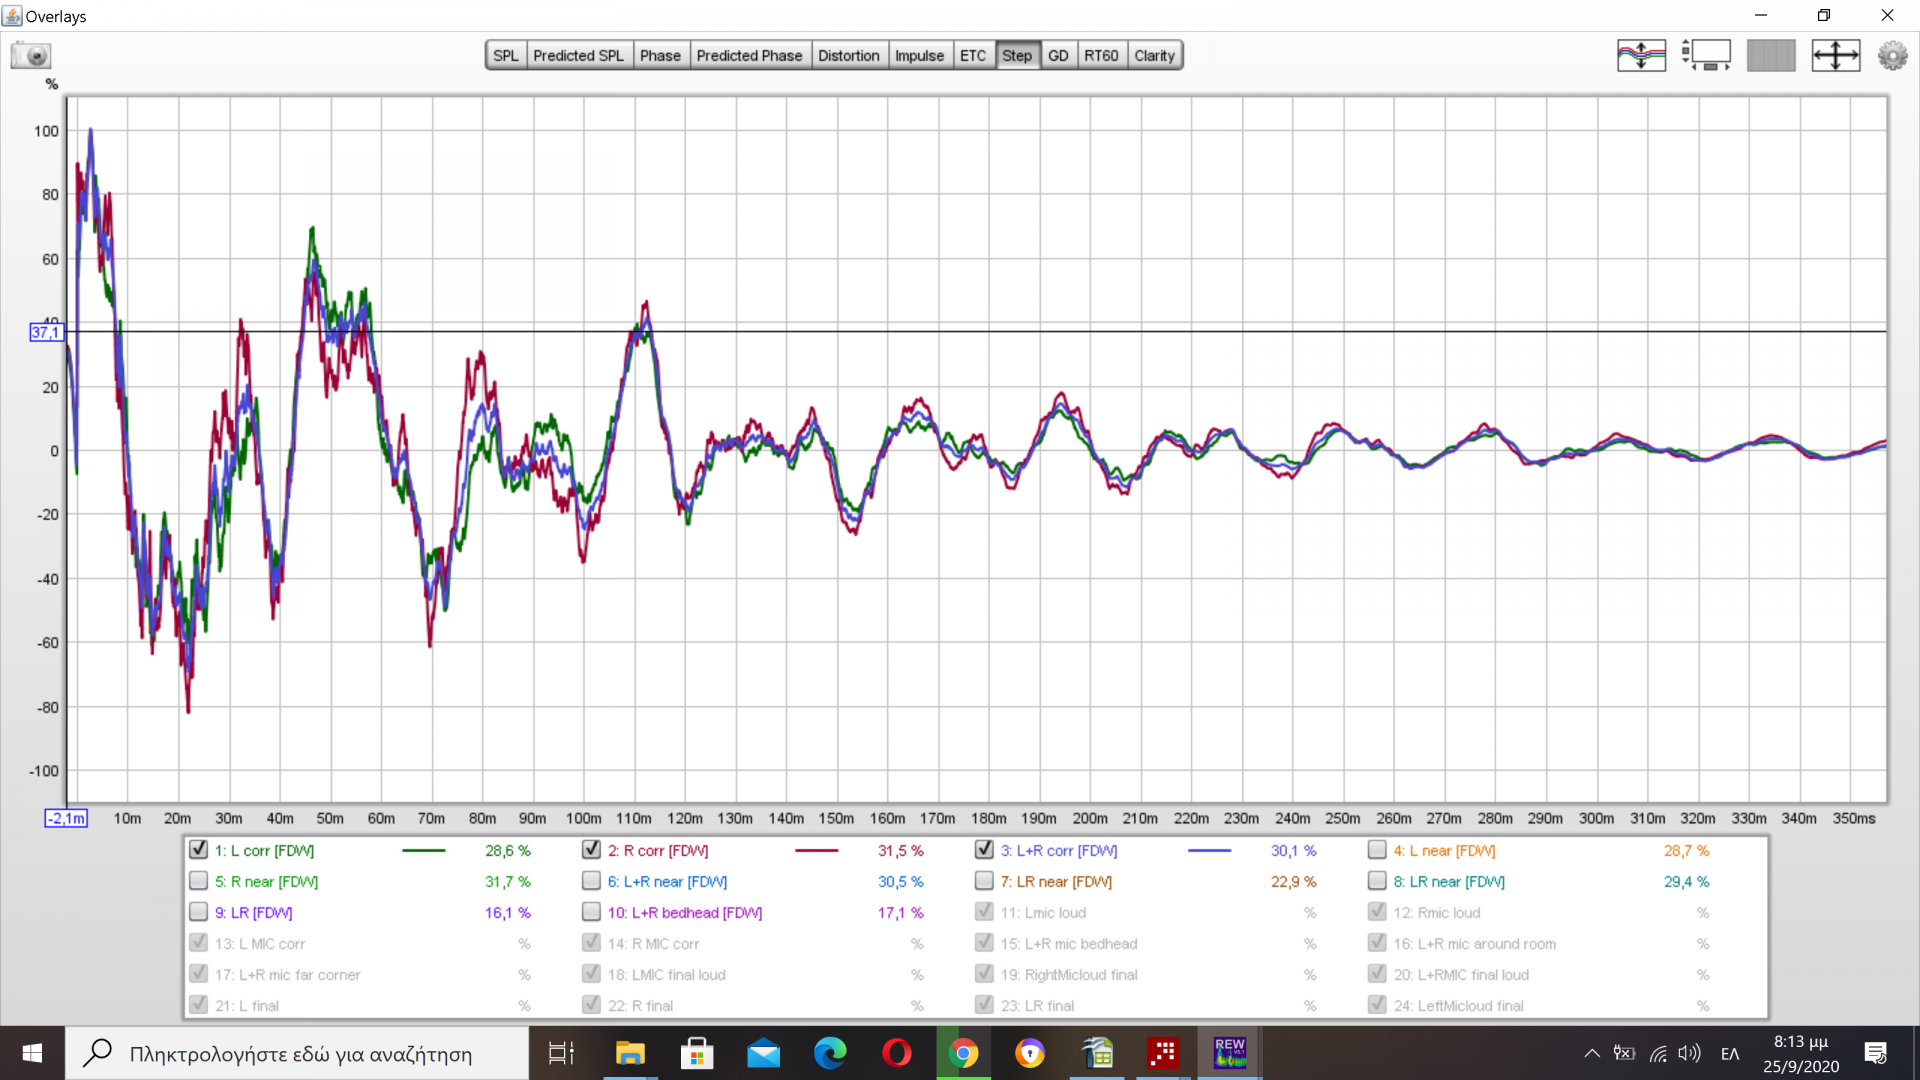Click the fit-to-data arrows icon
1920x1080 pixels.
tap(1836, 55)
